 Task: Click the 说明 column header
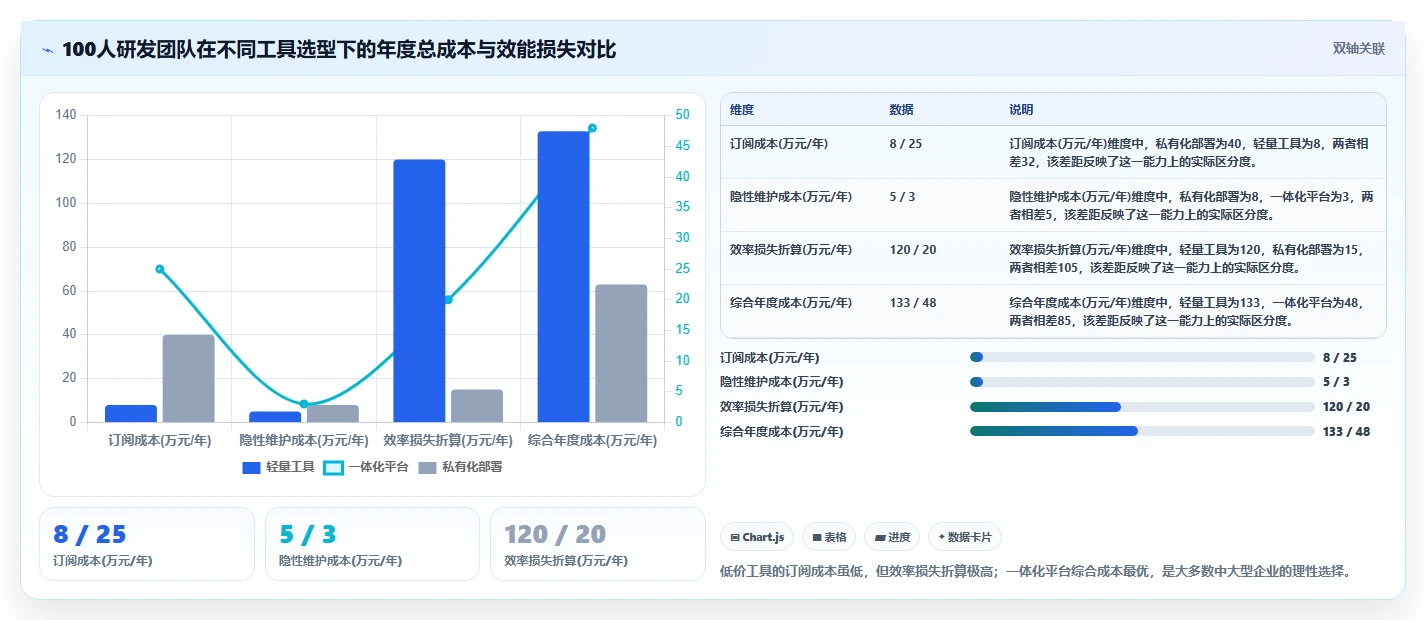(1021, 109)
